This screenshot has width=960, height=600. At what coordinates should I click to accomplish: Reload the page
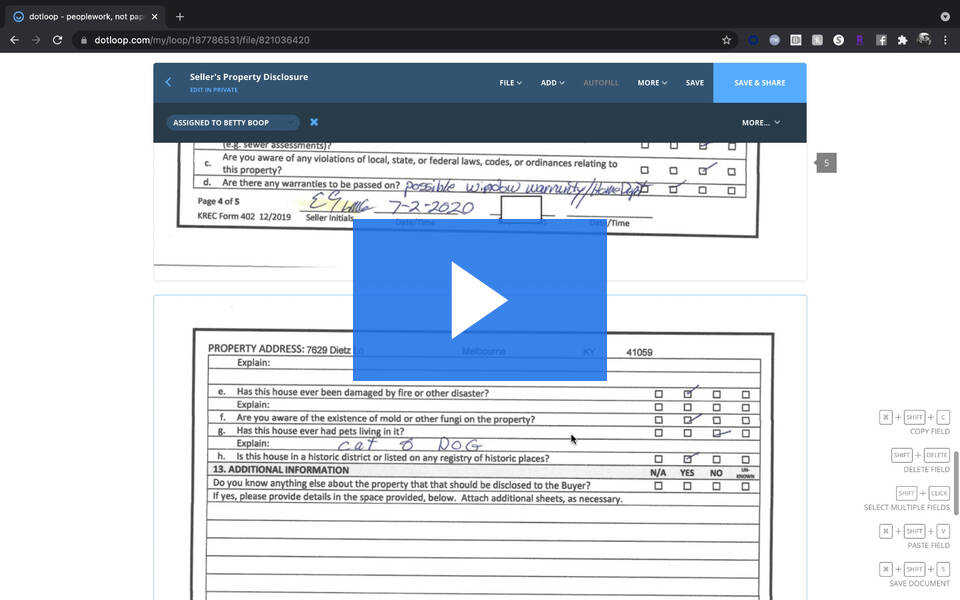pos(58,40)
